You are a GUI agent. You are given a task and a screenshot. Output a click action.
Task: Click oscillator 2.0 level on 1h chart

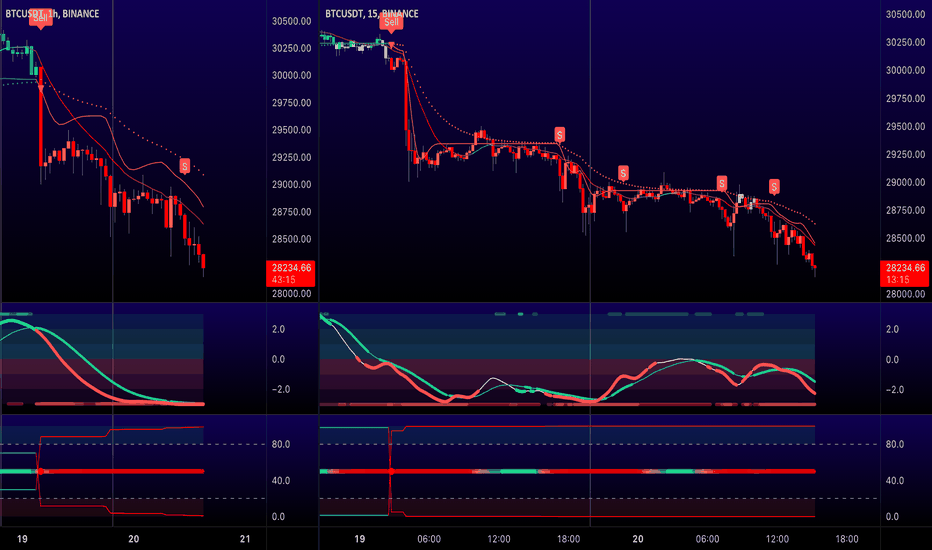coord(278,329)
